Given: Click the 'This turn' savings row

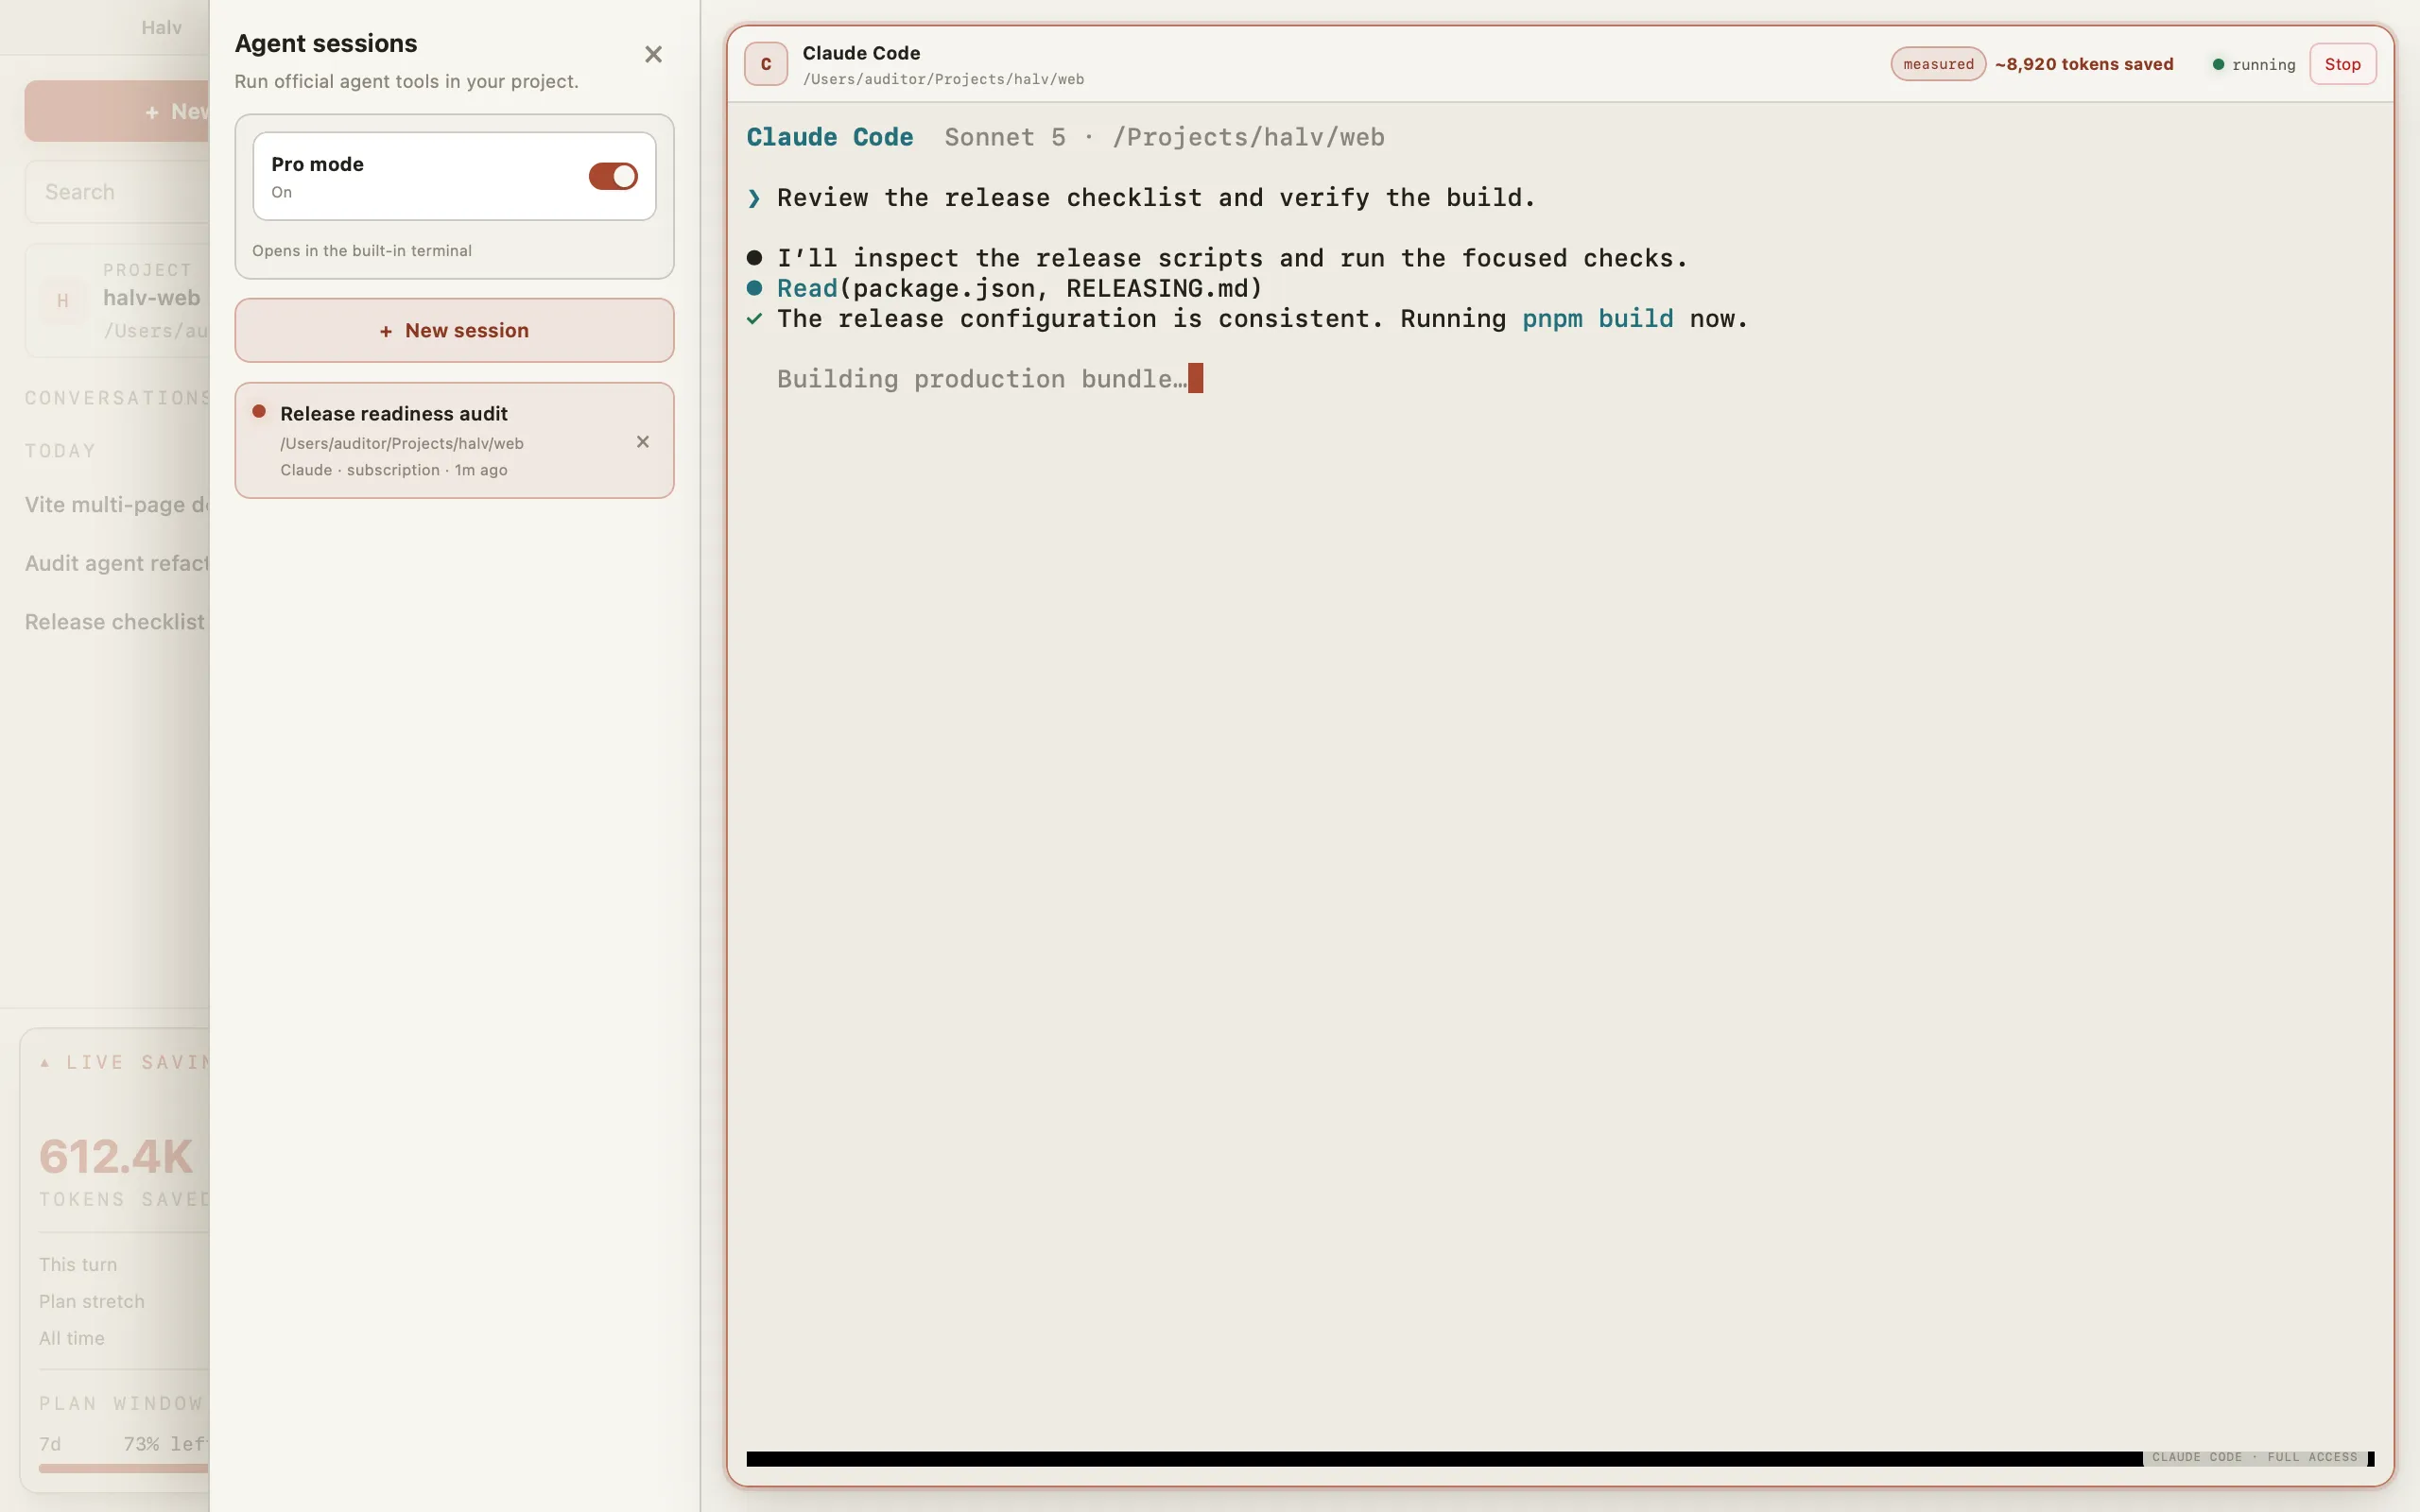Looking at the screenshot, I should tap(78, 1265).
